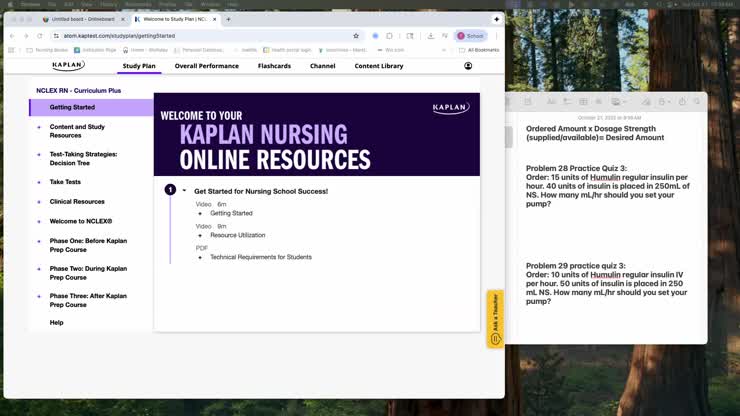Screen dimensions: 740x416
Task: Click the markup pen icon in Notes toolbar
Action: click(646, 102)
